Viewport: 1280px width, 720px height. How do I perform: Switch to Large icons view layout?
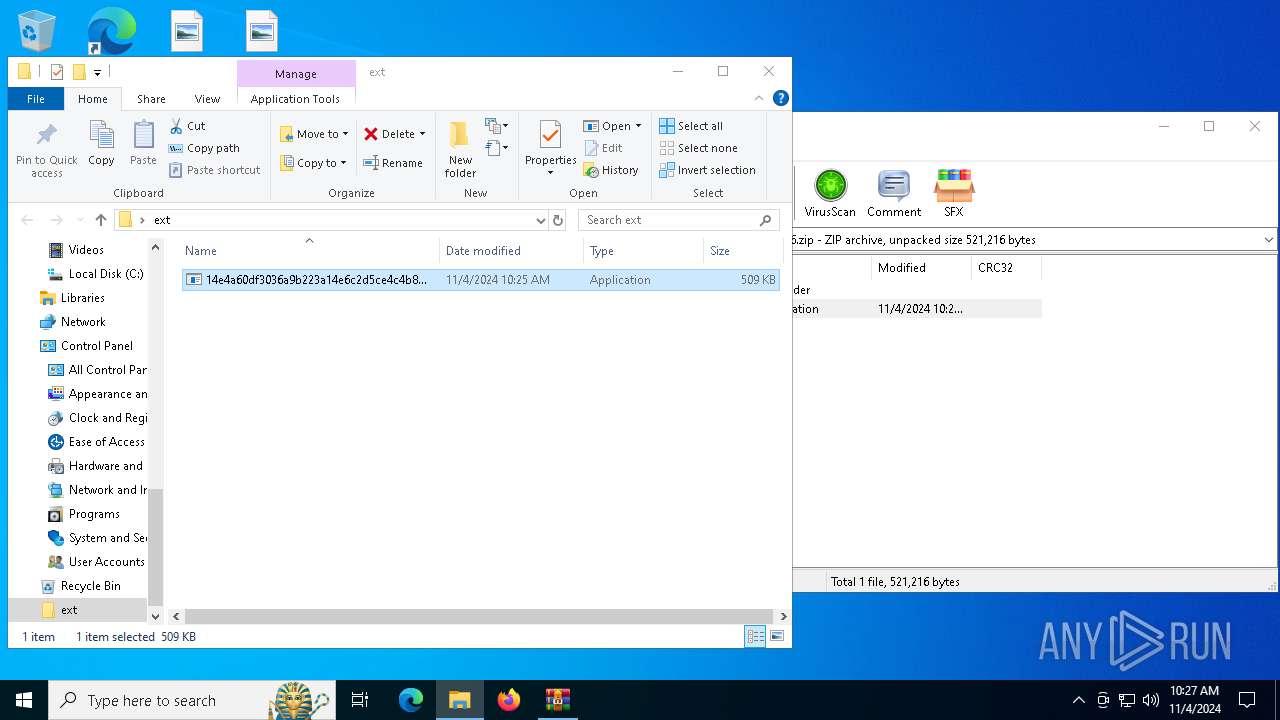pyautogui.click(x=777, y=636)
